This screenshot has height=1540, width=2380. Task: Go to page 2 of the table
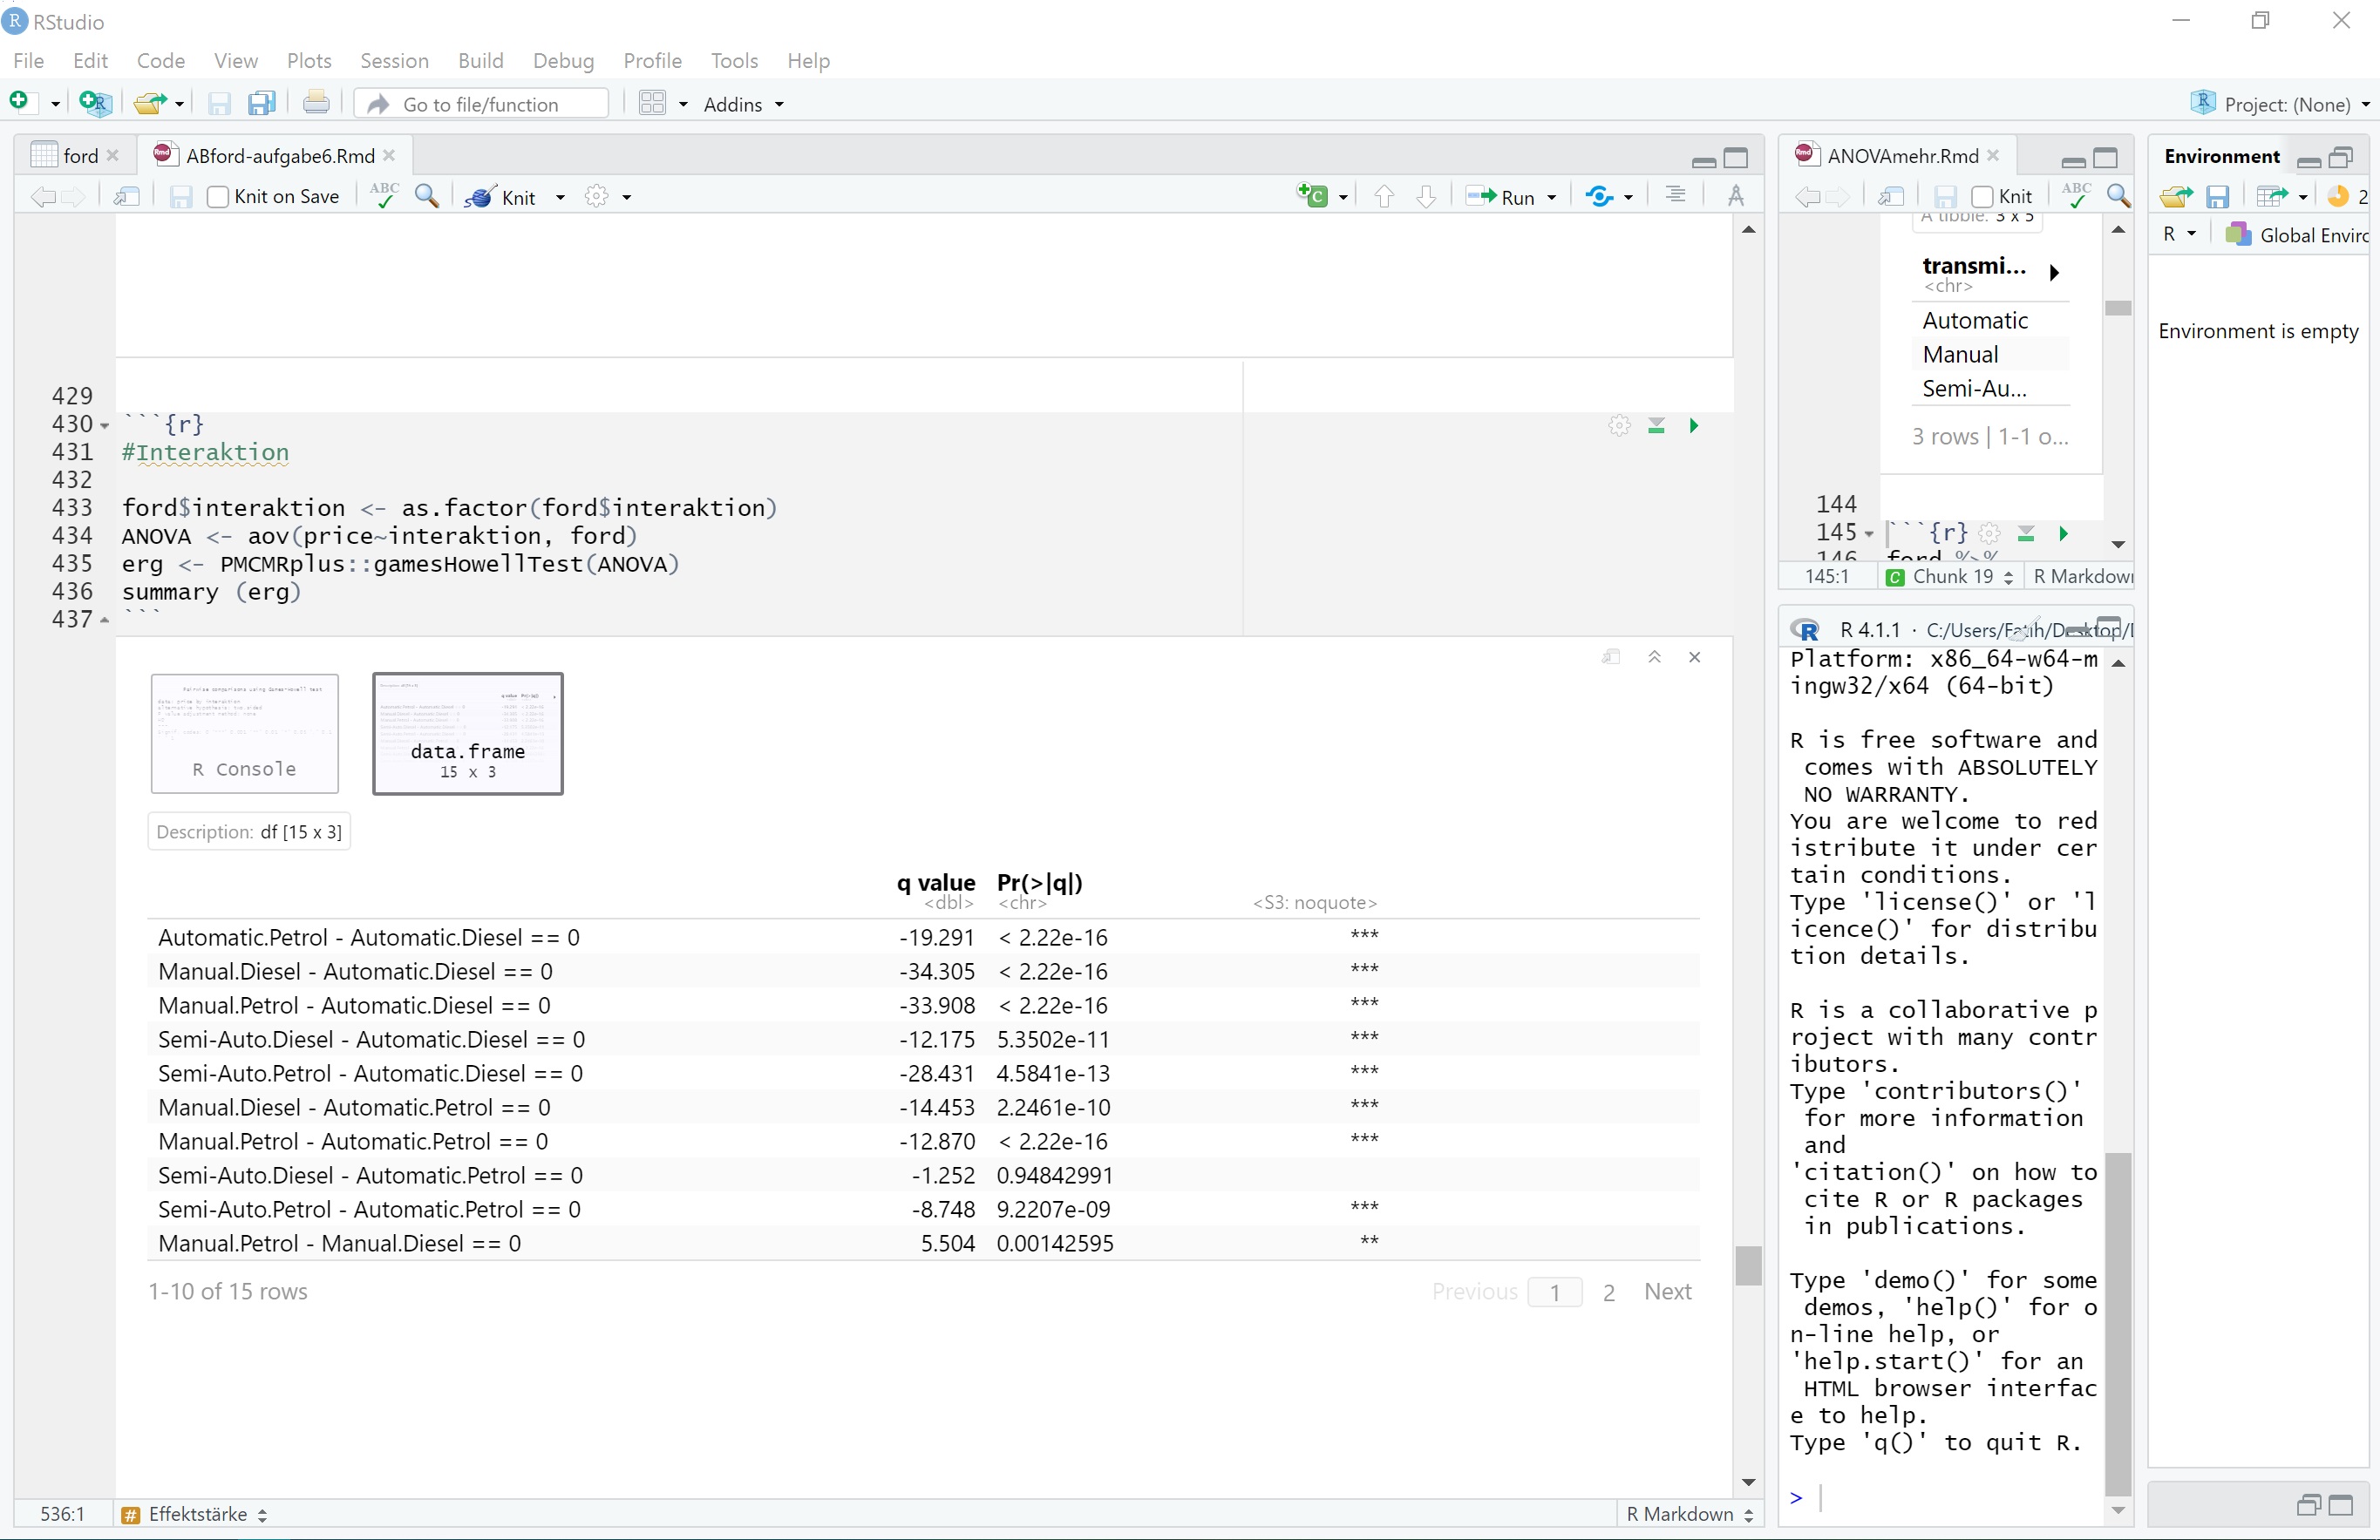click(x=1608, y=1292)
